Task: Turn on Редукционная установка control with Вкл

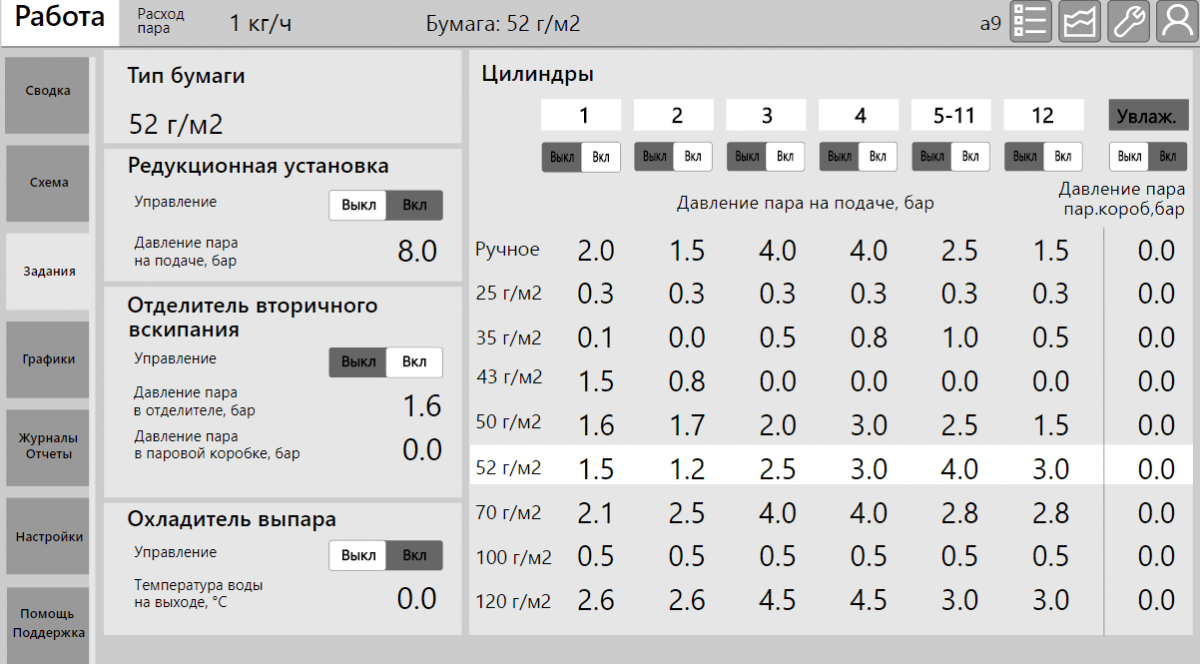Action: point(414,205)
